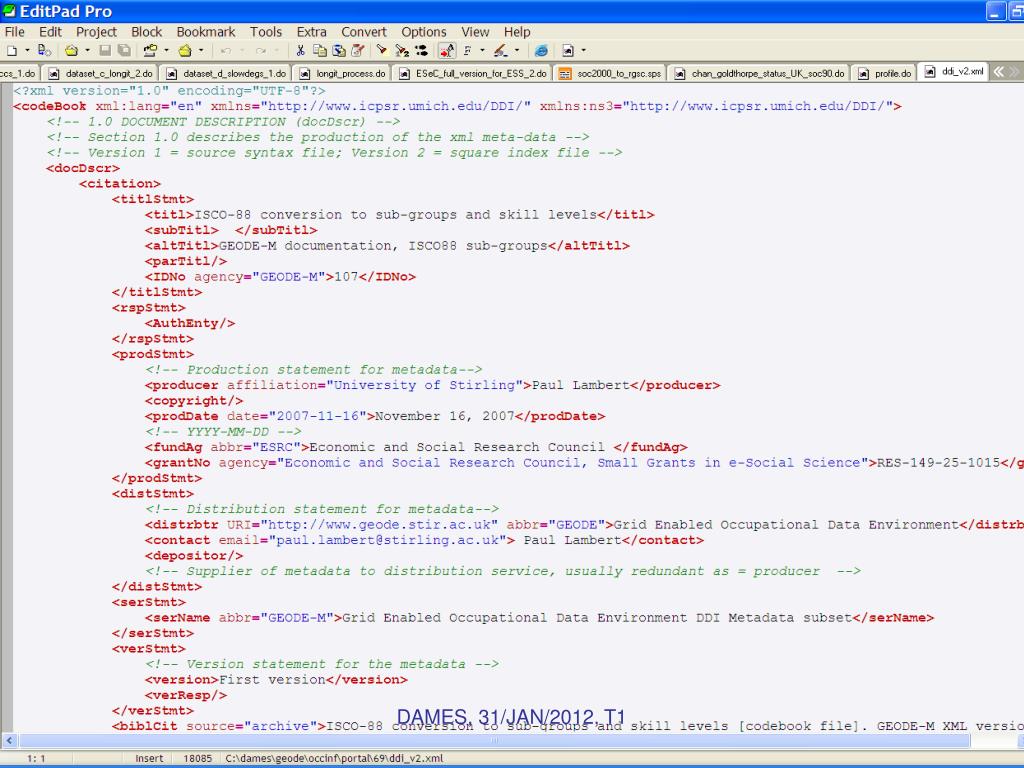Open the Edit menu
Screen dimensions: 1024x768
pyautogui.click(x=50, y=31)
